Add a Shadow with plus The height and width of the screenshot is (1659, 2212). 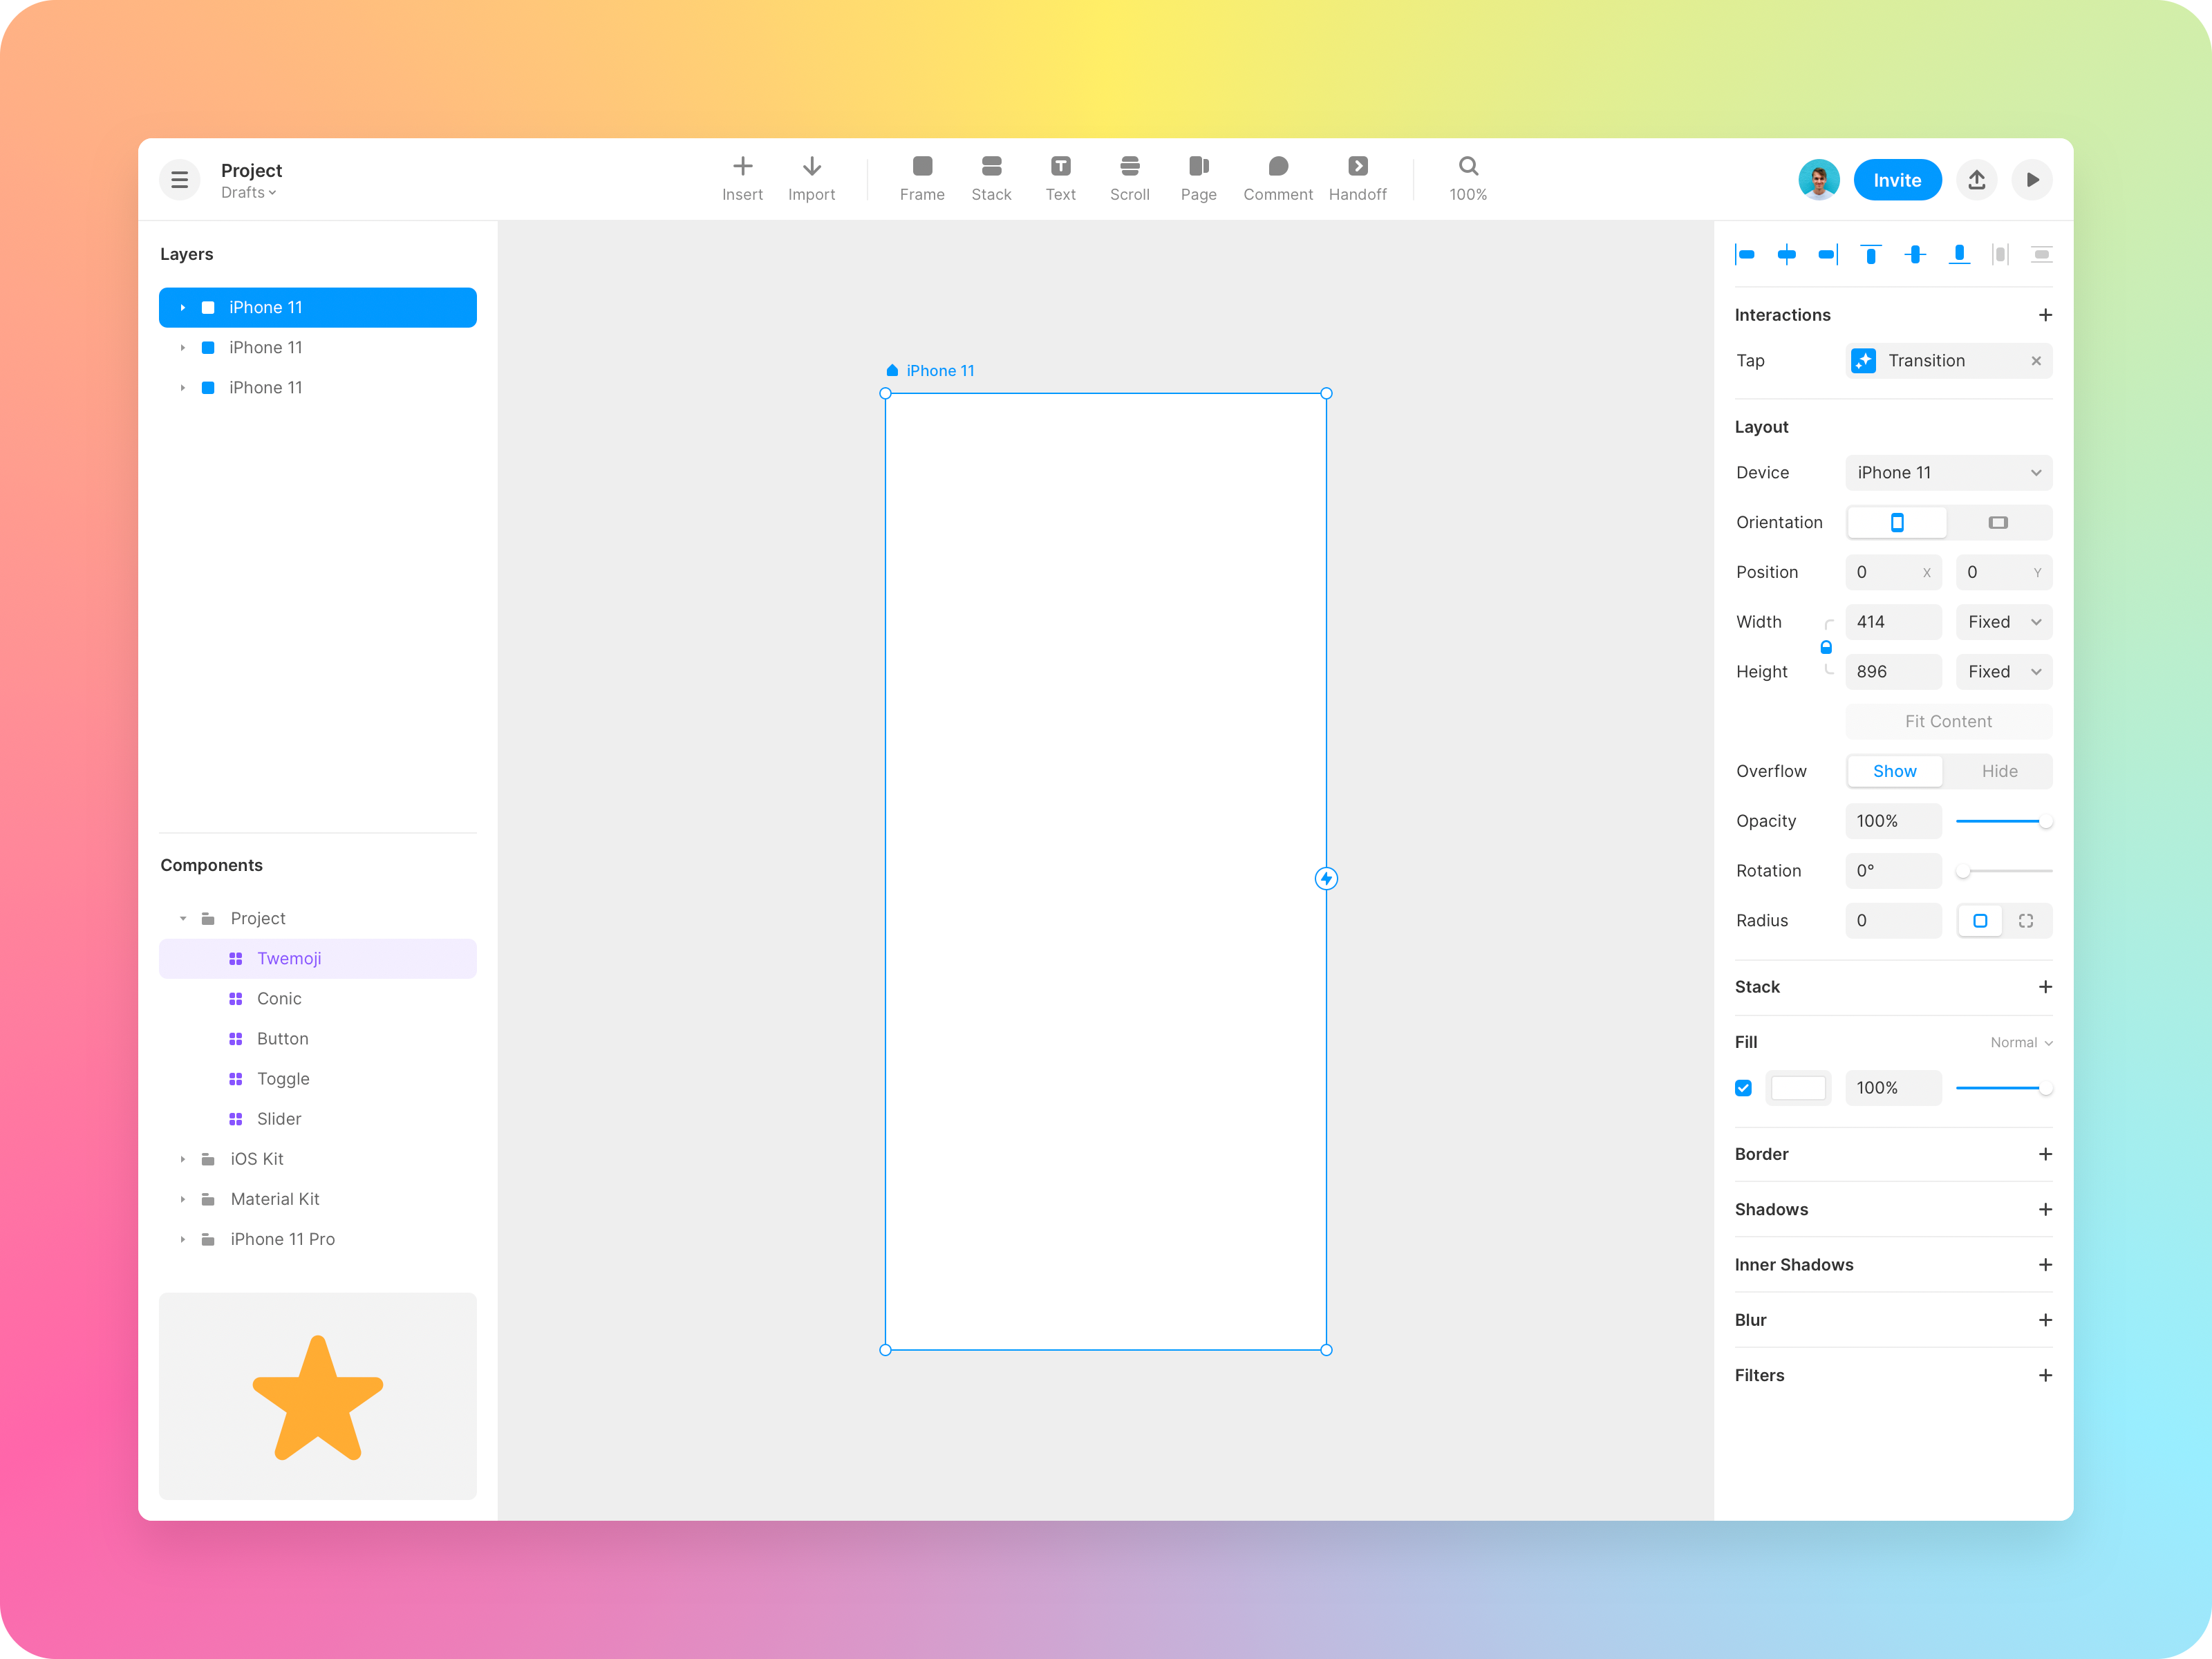point(2045,1209)
